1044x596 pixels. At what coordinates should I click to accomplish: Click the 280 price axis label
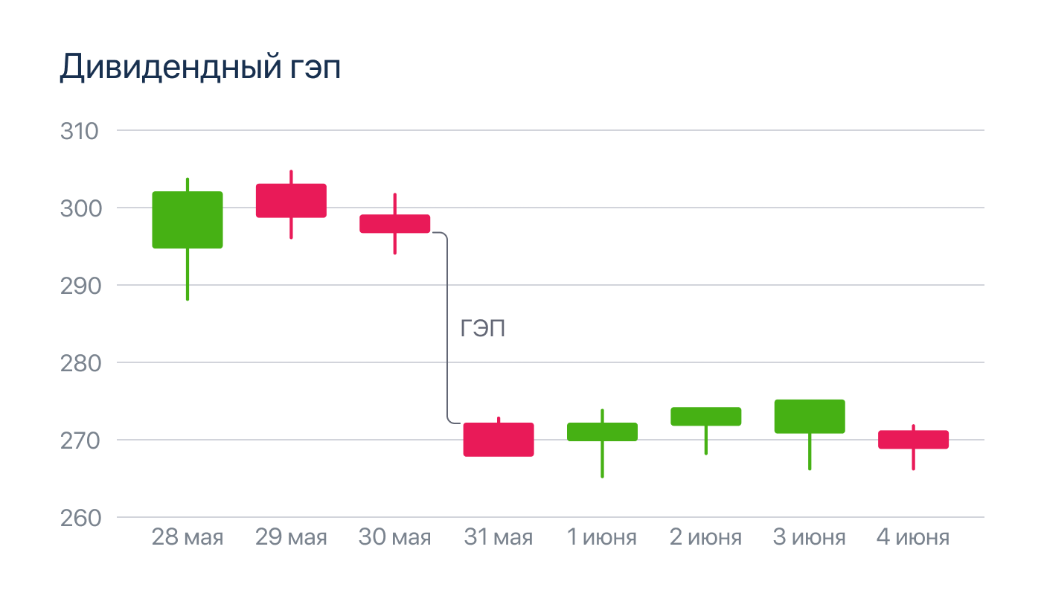(x=83, y=363)
